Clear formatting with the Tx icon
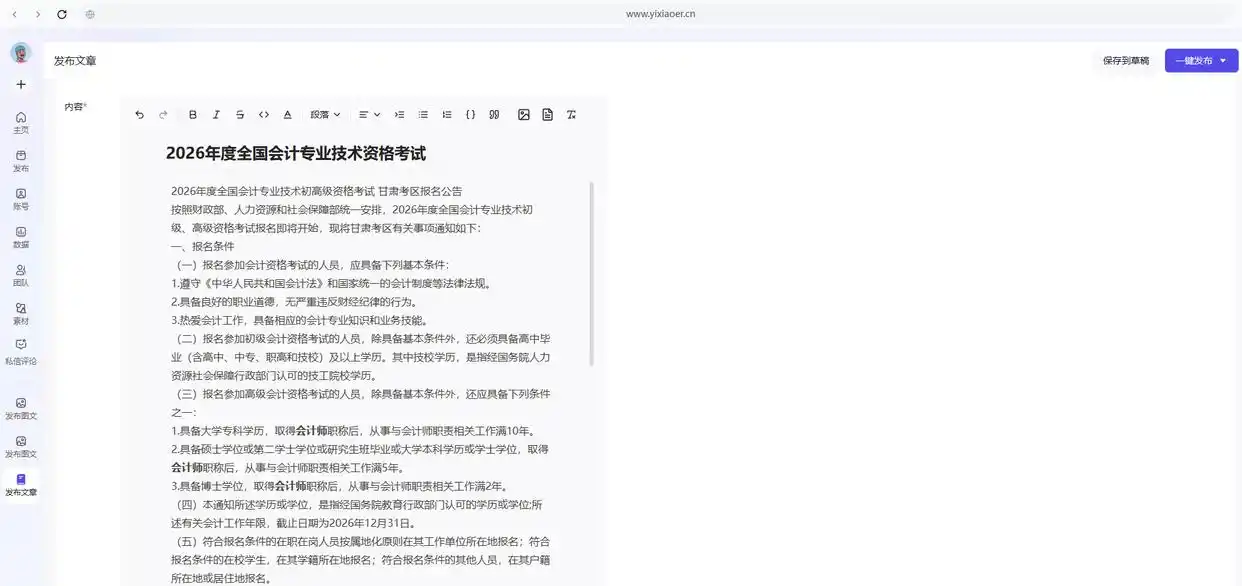1242x586 pixels. click(571, 115)
